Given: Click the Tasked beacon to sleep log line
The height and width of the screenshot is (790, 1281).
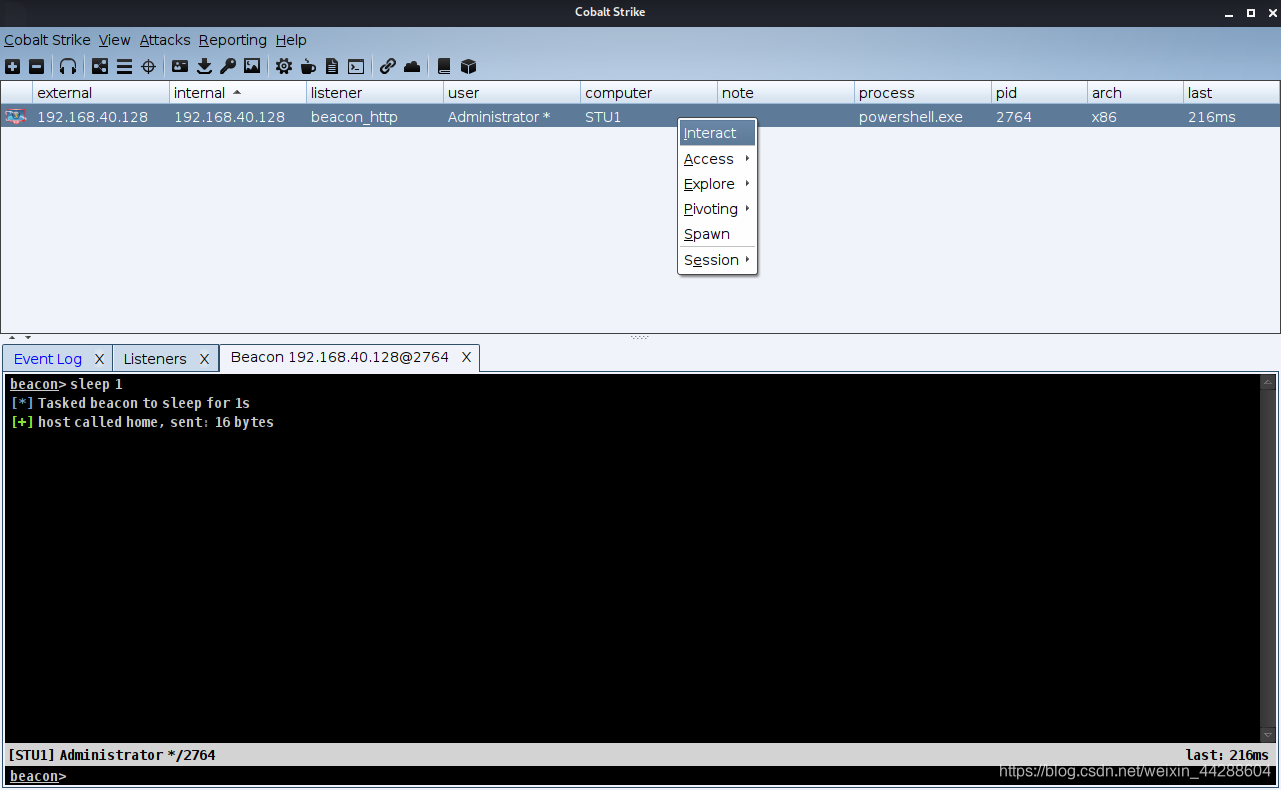Looking at the screenshot, I should (130, 403).
